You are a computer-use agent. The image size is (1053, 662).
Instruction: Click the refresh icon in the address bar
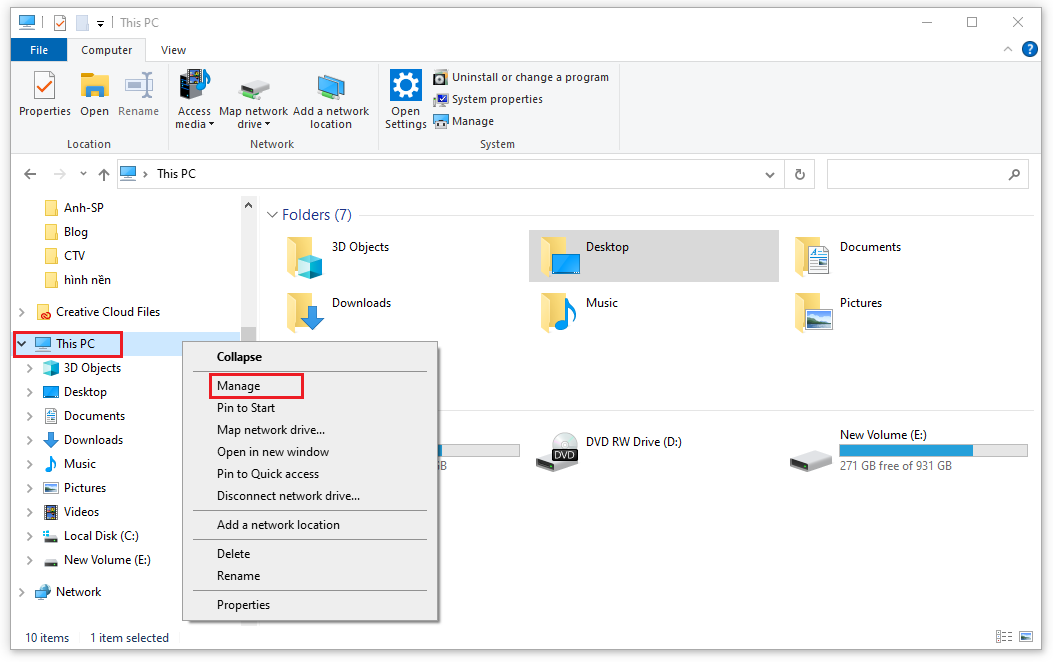[x=799, y=173]
